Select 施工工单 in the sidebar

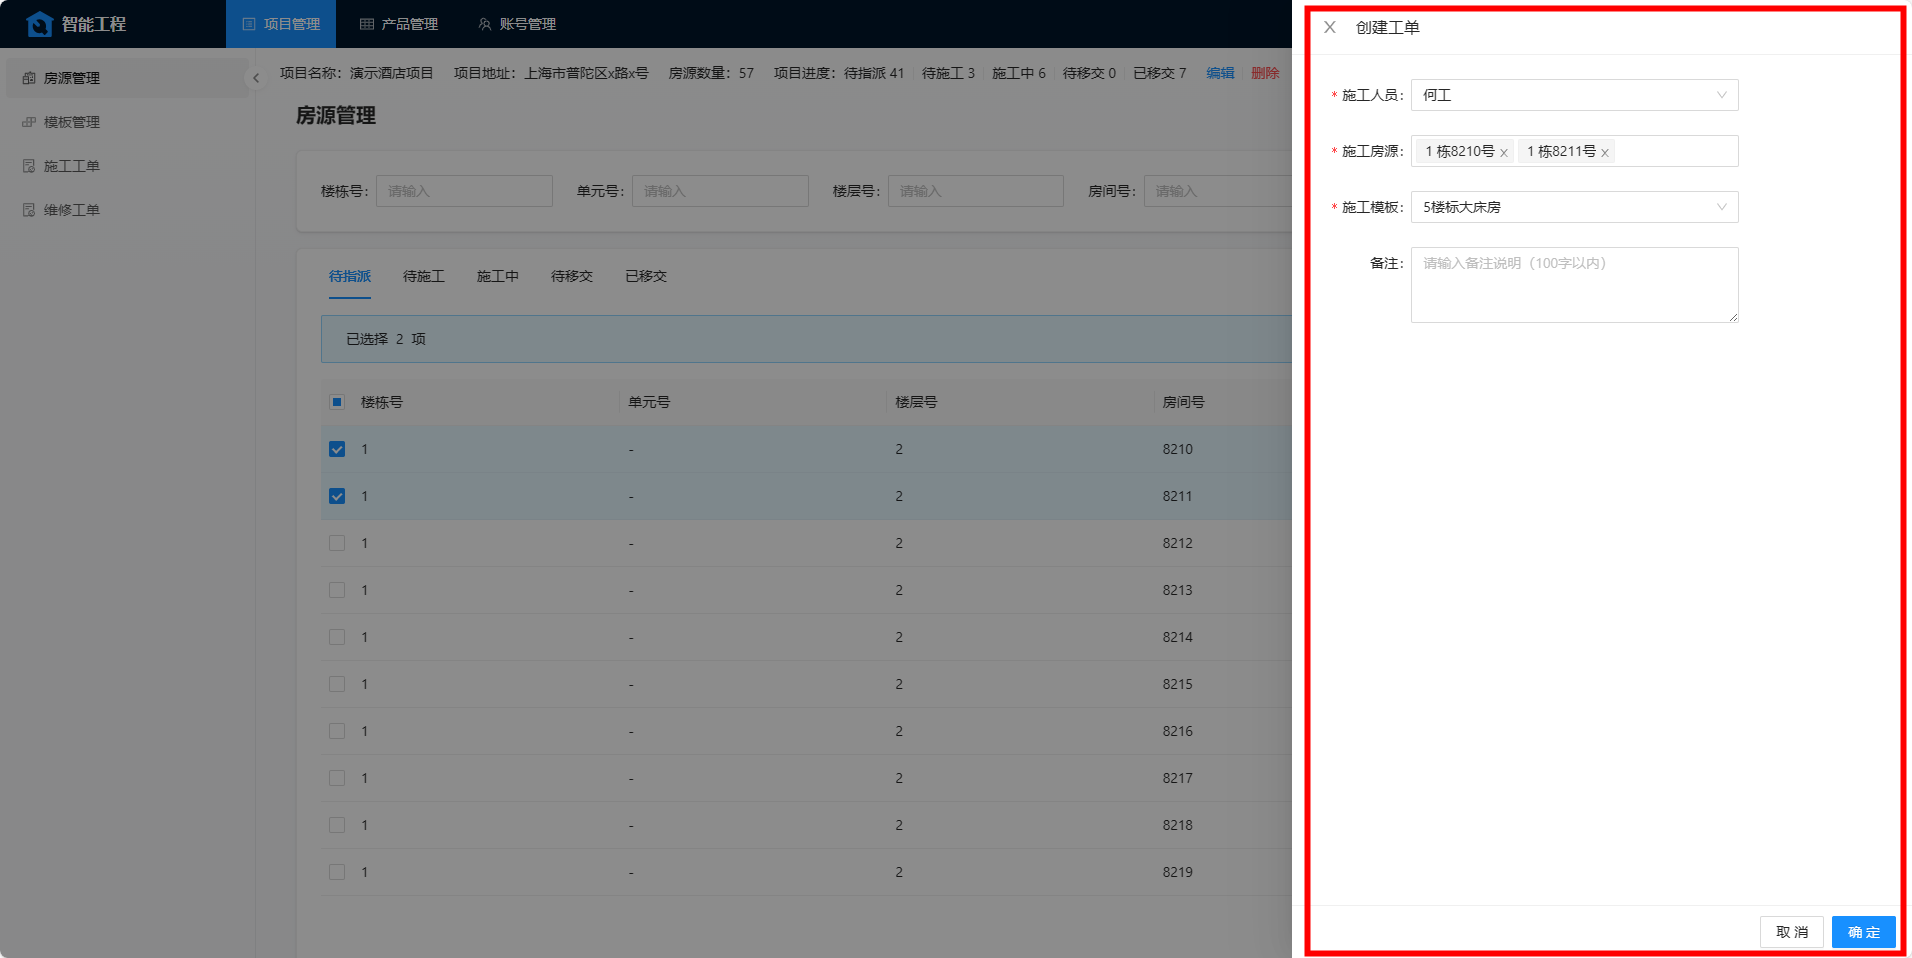(127, 166)
